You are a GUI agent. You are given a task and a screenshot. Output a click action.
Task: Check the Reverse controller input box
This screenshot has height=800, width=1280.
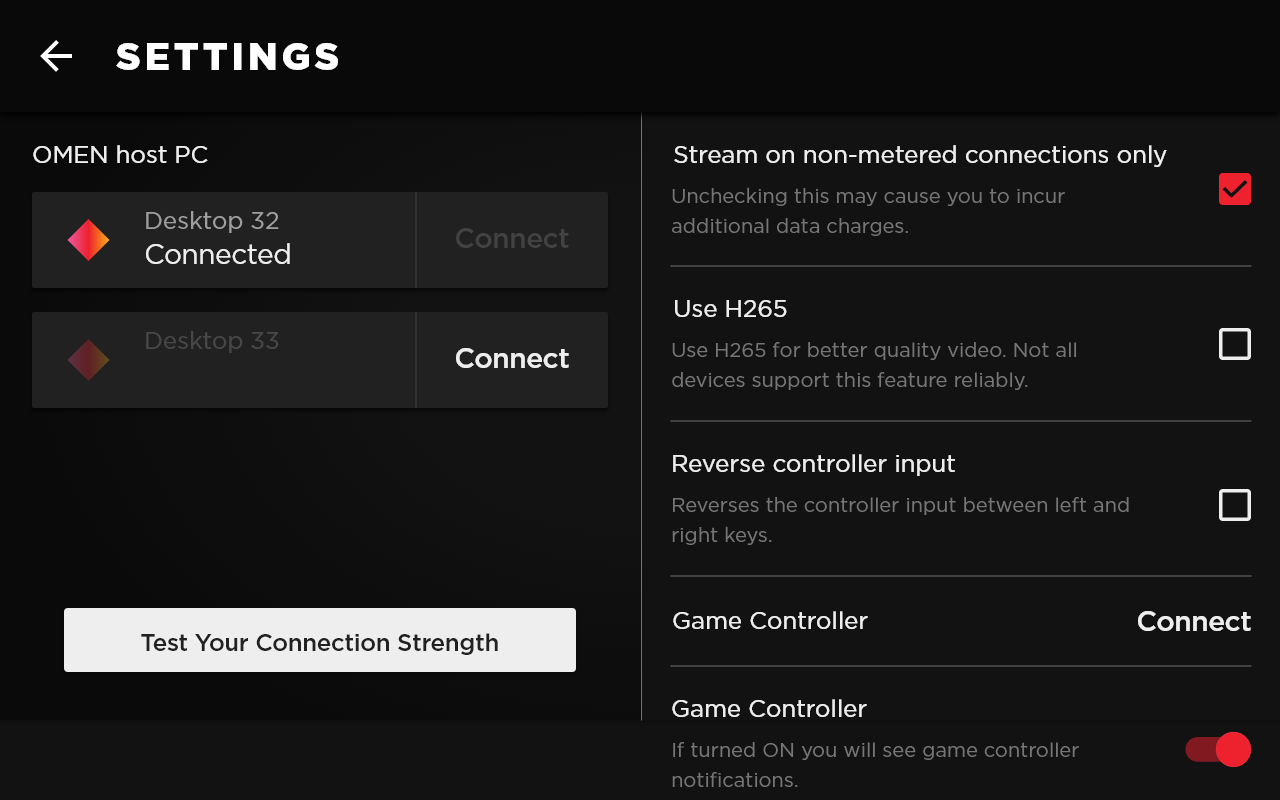1234,505
